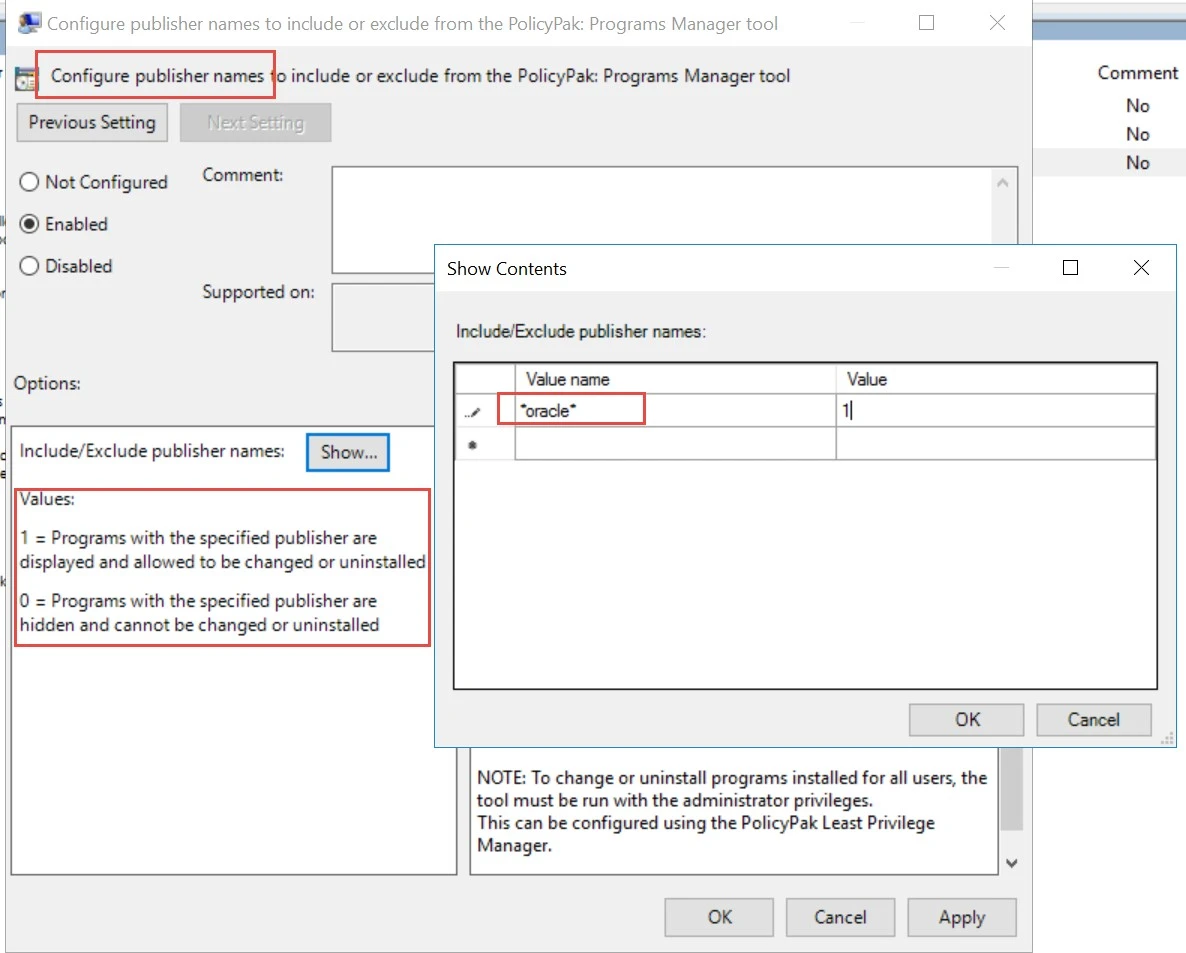The image size is (1186, 953).
Task: Click the policy icon beside the setting title
Action: (x=25, y=75)
